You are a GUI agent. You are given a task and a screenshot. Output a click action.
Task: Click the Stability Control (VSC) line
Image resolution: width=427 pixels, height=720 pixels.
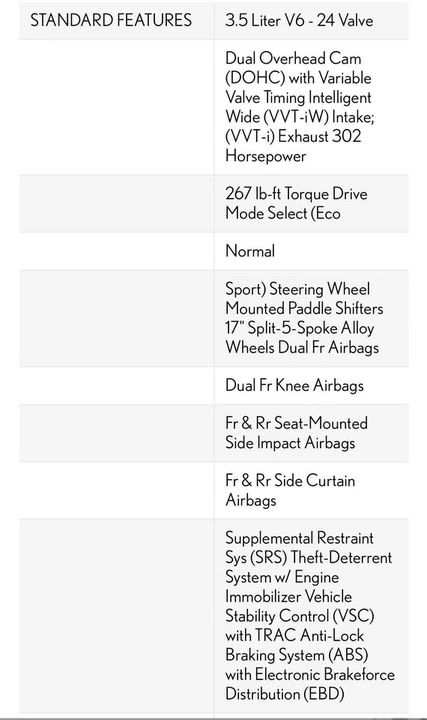click(300, 616)
